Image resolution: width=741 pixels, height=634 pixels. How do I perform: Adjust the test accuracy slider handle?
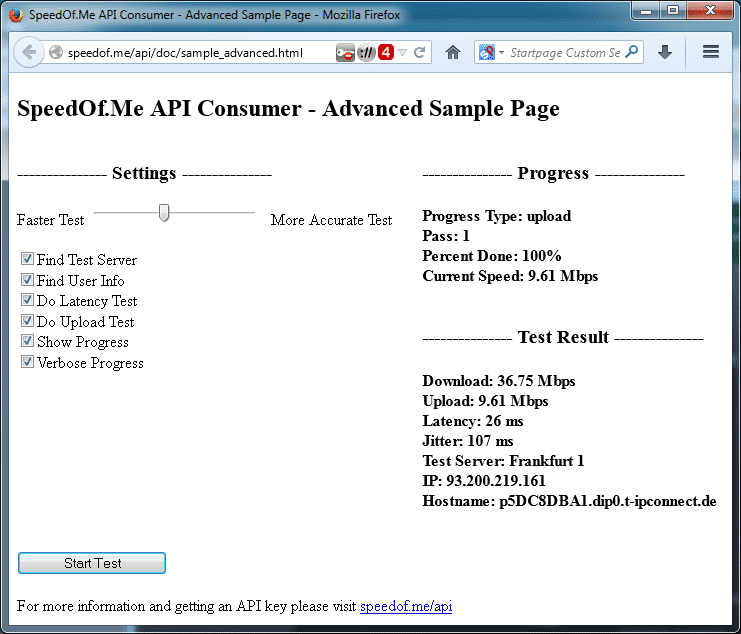(164, 213)
